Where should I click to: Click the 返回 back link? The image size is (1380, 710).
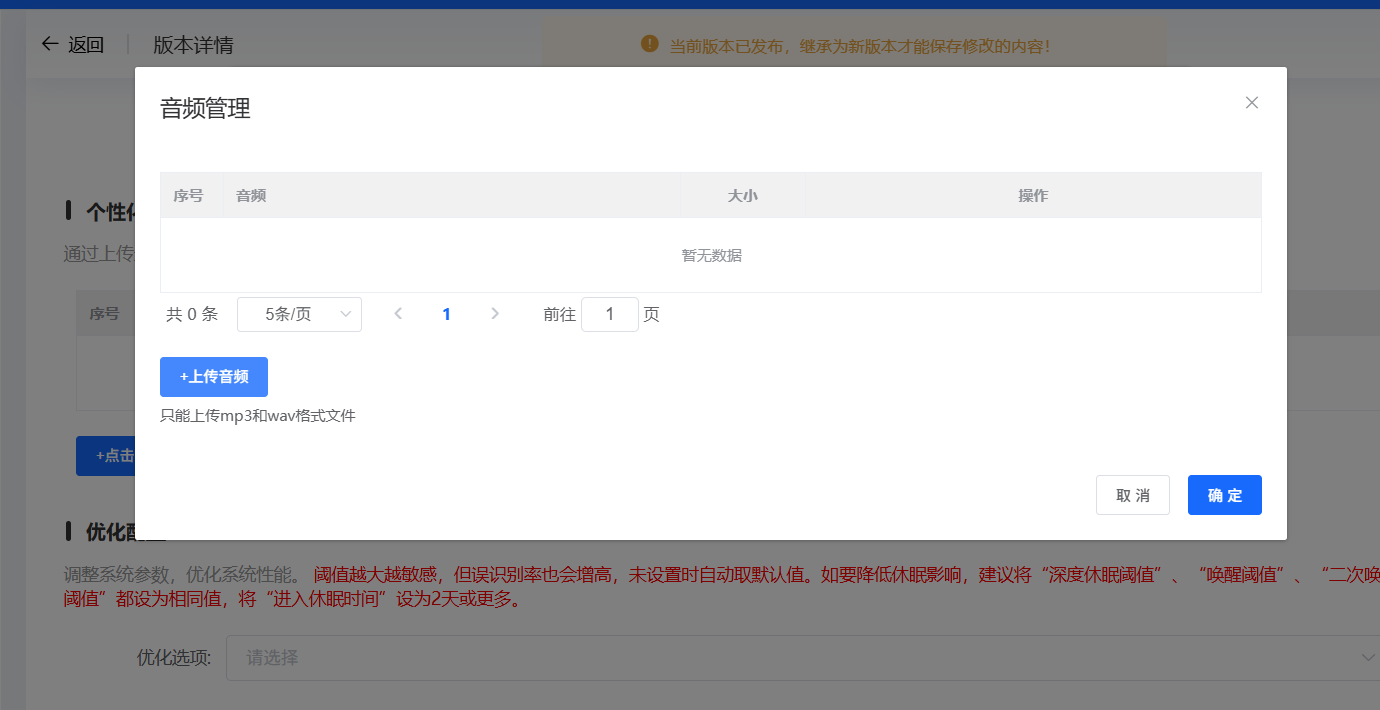coord(84,44)
